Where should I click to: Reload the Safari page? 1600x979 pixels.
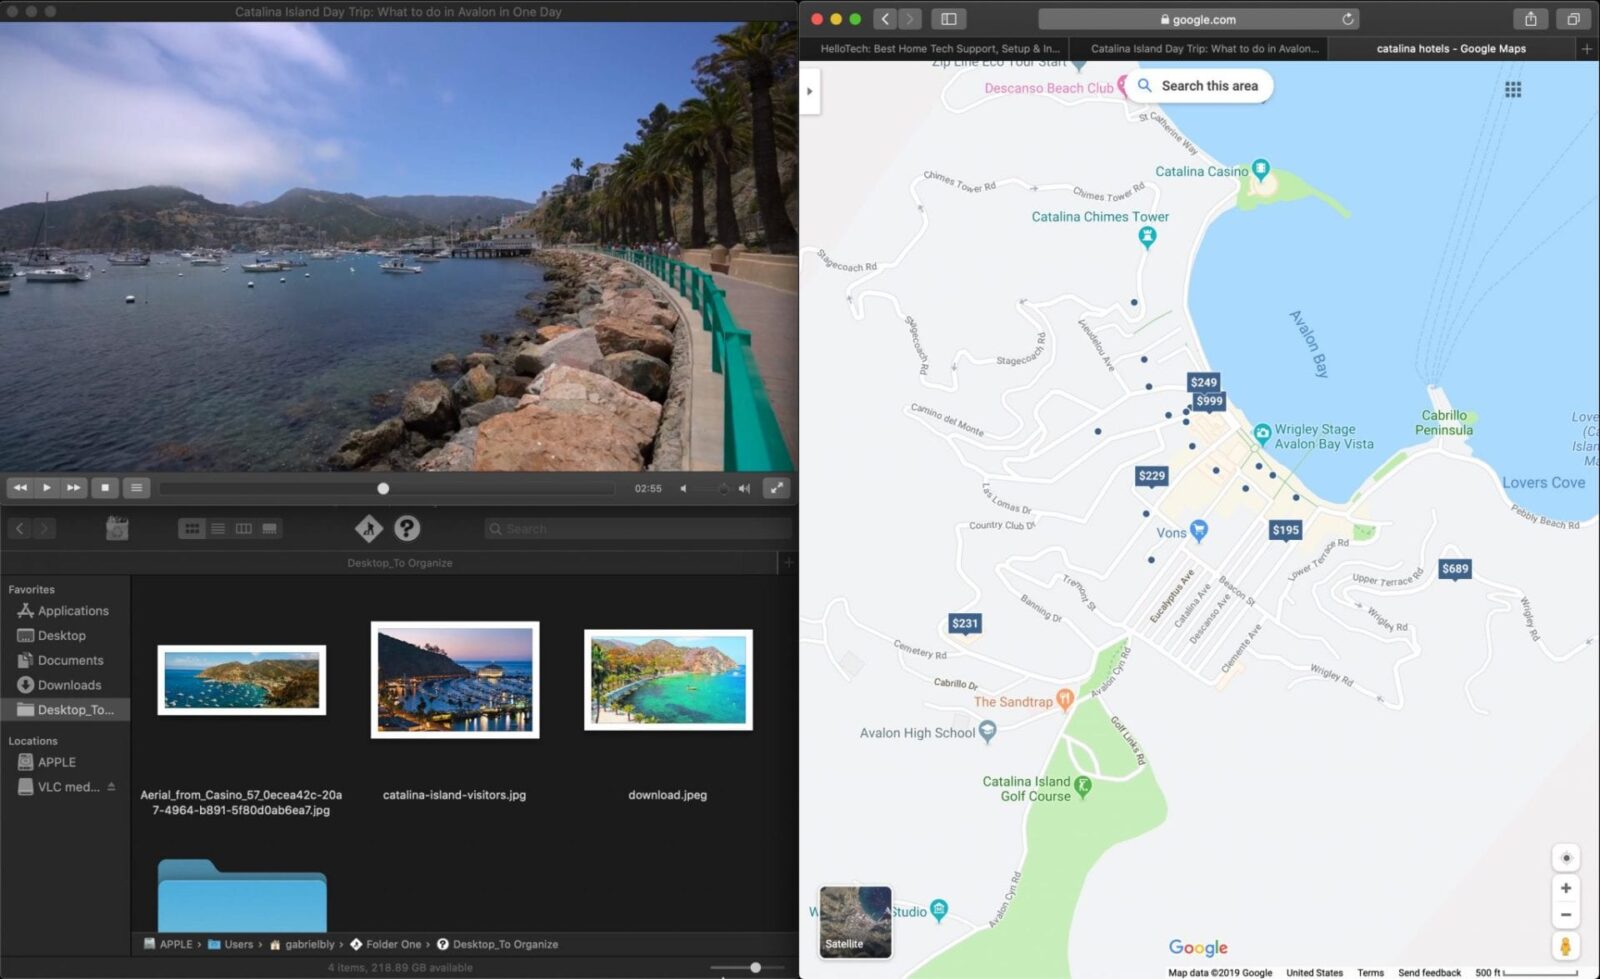1348,19
